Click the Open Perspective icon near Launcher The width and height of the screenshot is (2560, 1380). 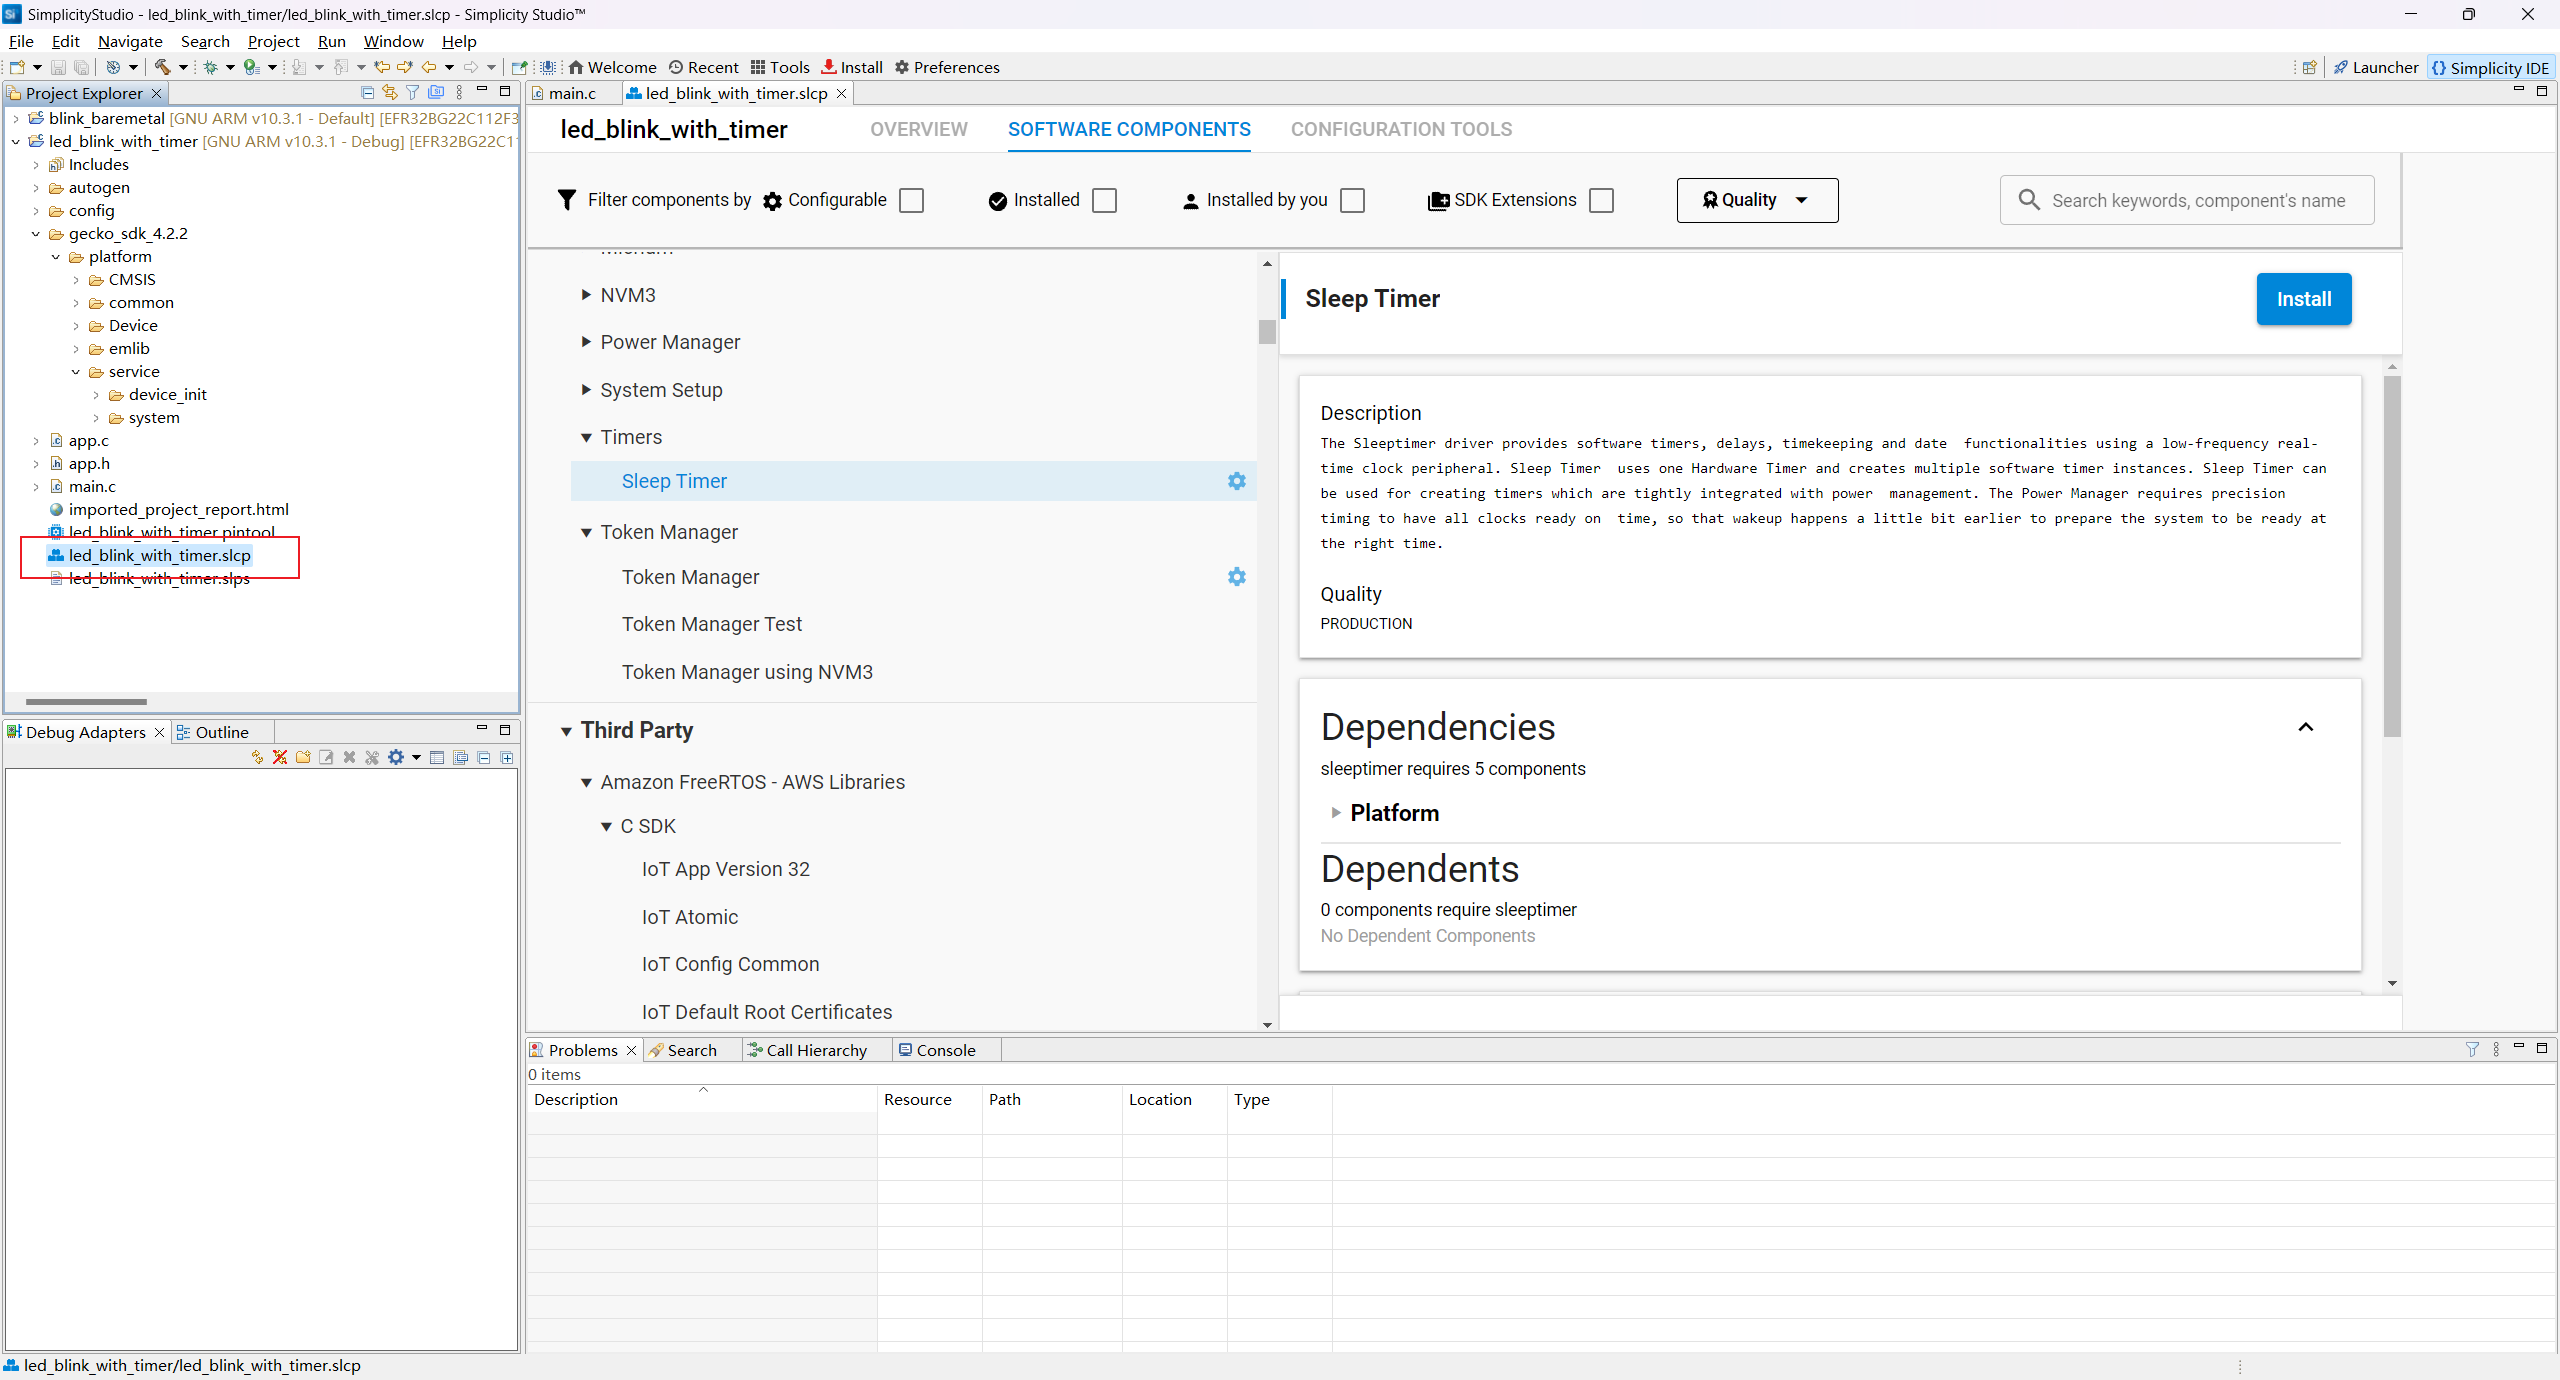click(x=2310, y=67)
